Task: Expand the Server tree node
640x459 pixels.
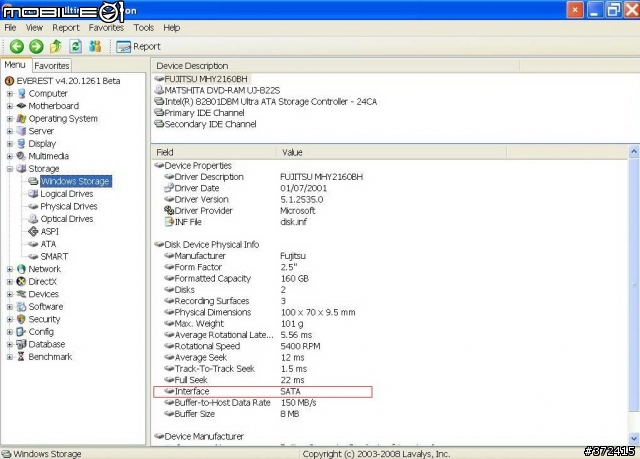Action: pyautogui.click(x=10, y=131)
